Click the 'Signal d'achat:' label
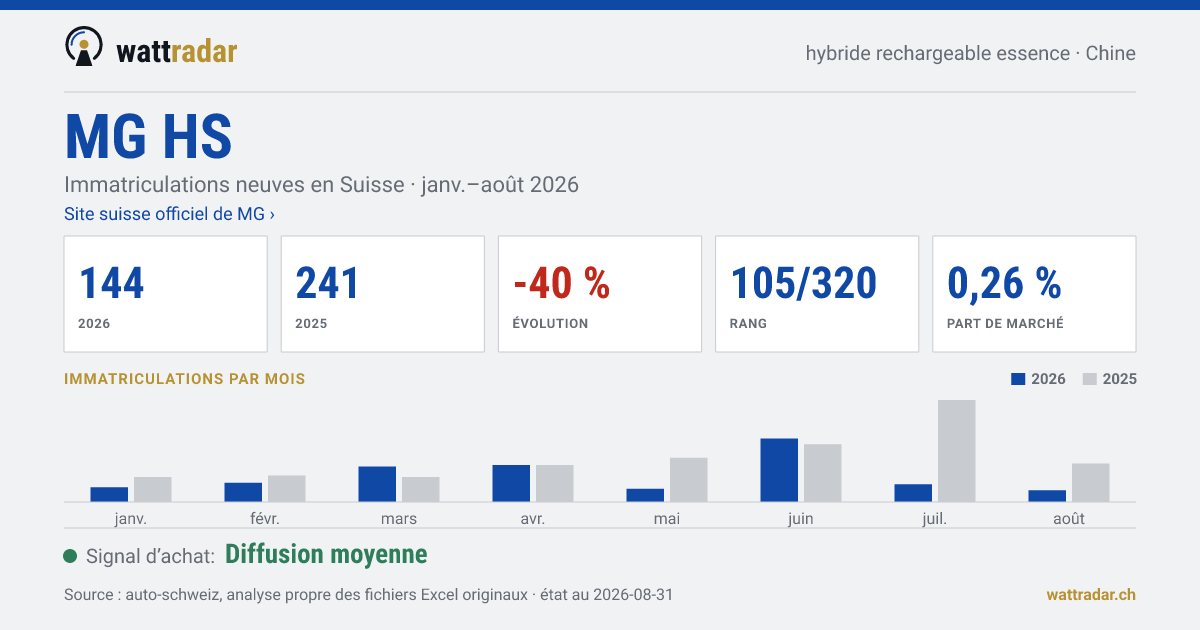 point(150,556)
